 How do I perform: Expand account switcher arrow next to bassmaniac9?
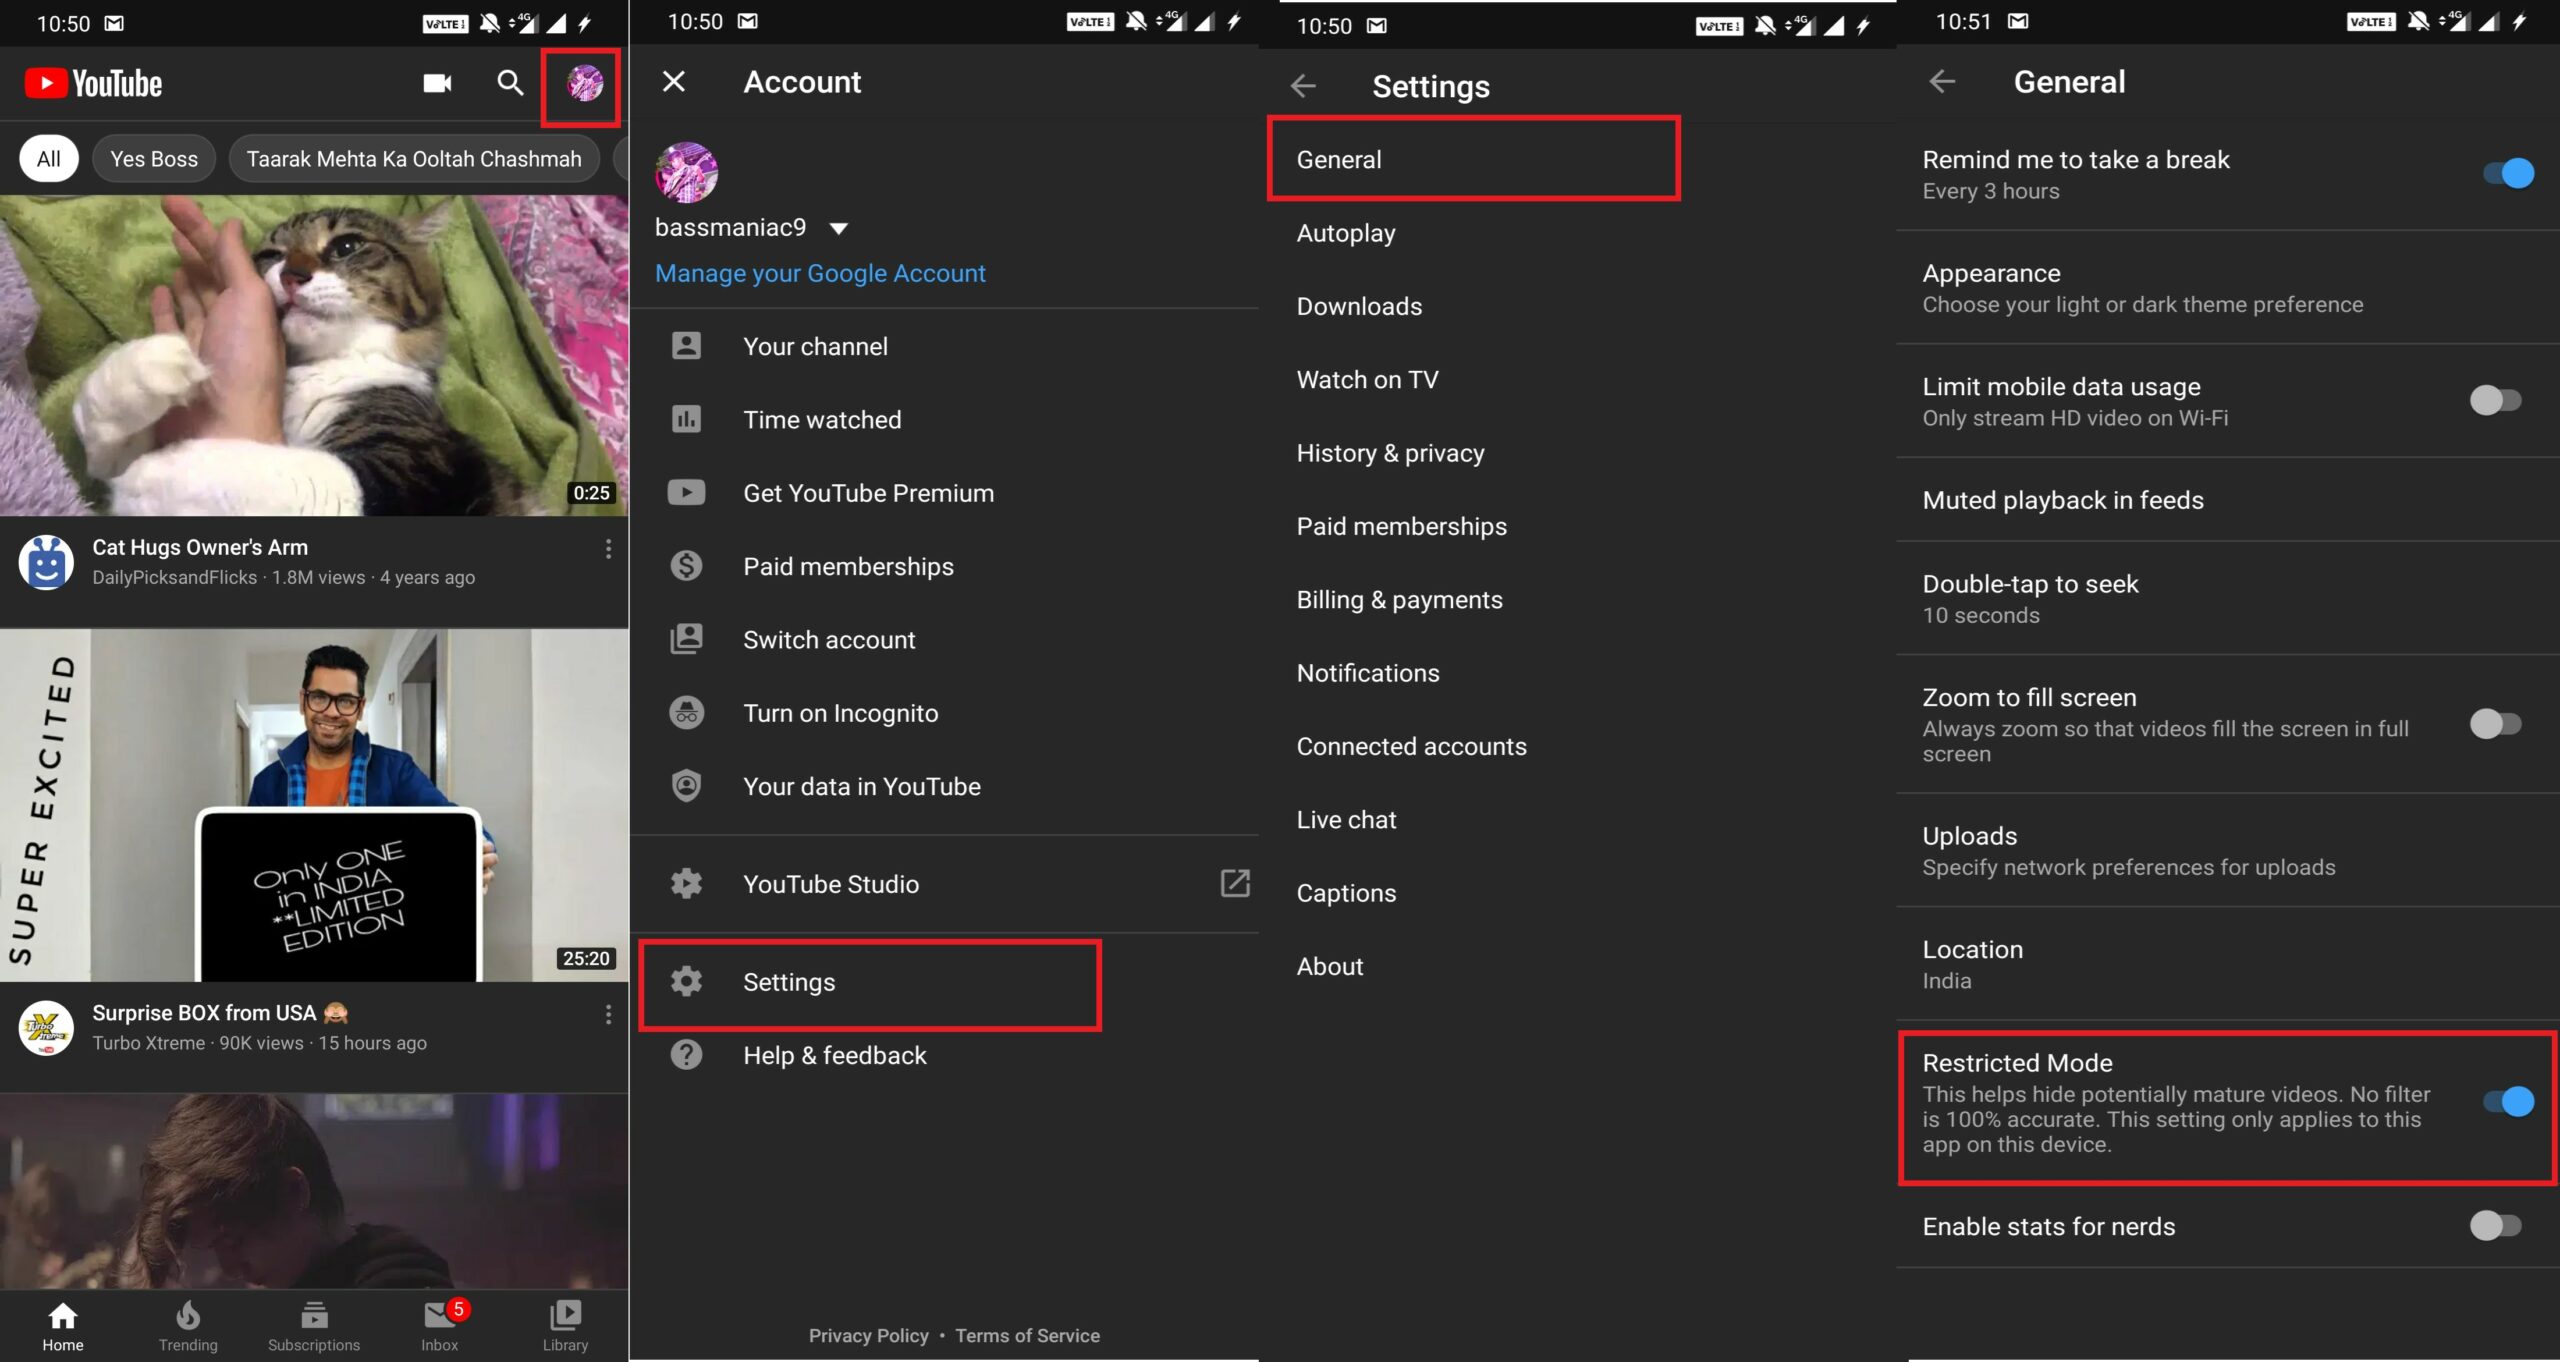[839, 229]
